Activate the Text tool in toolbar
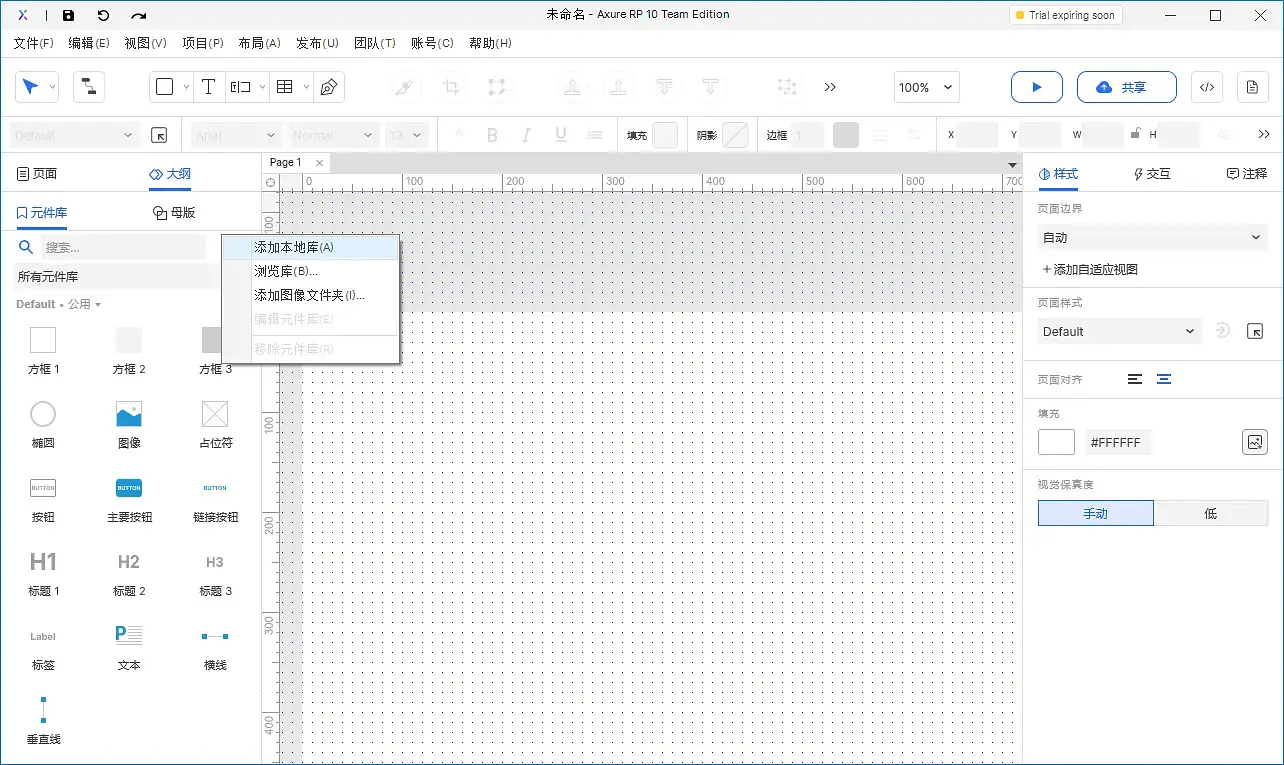 (208, 87)
